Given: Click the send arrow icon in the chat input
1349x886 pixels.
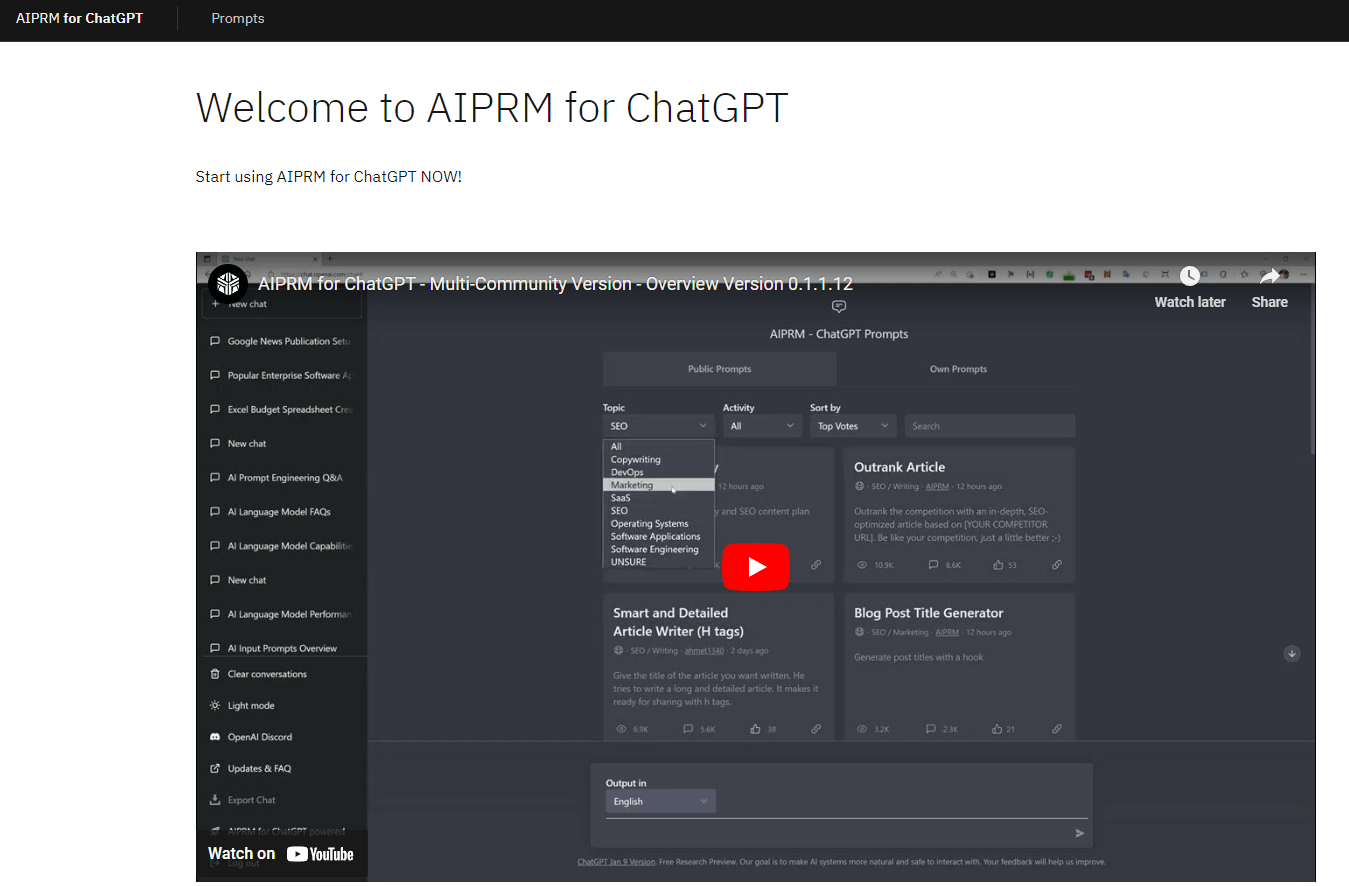Looking at the screenshot, I should click(x=1080, y=833).
